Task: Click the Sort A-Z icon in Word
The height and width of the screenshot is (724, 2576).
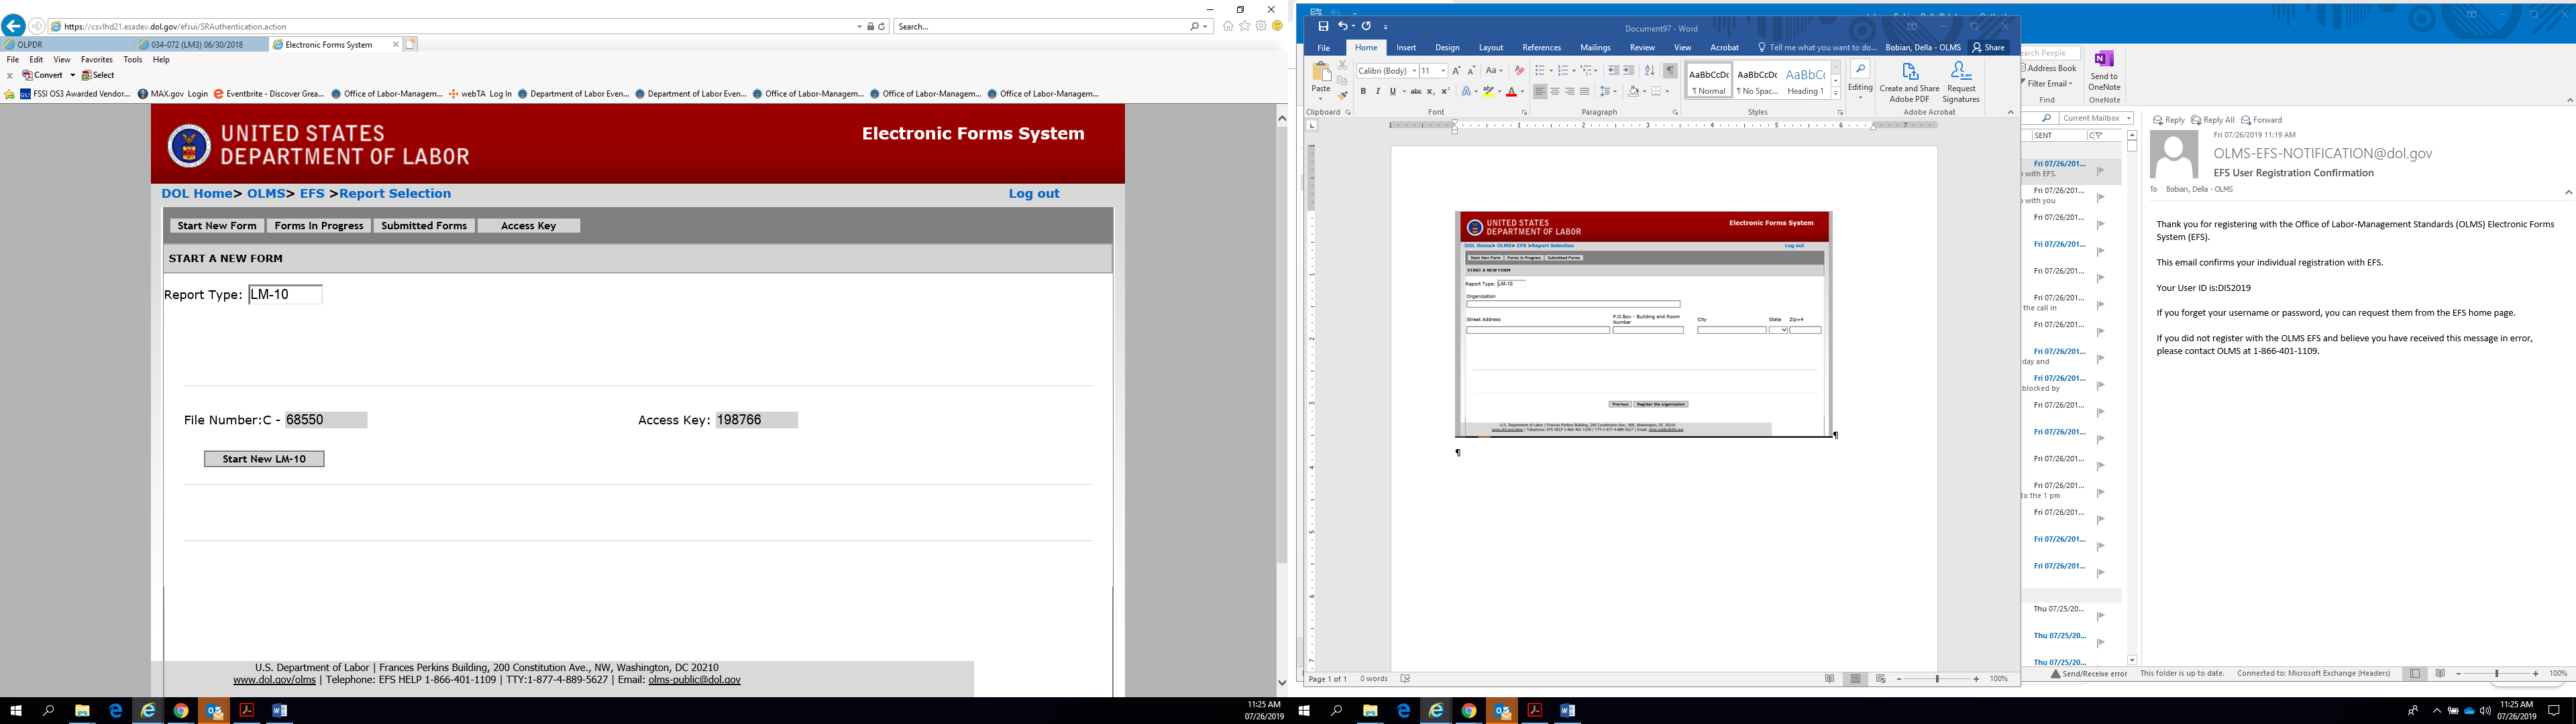Action: 1649,71
